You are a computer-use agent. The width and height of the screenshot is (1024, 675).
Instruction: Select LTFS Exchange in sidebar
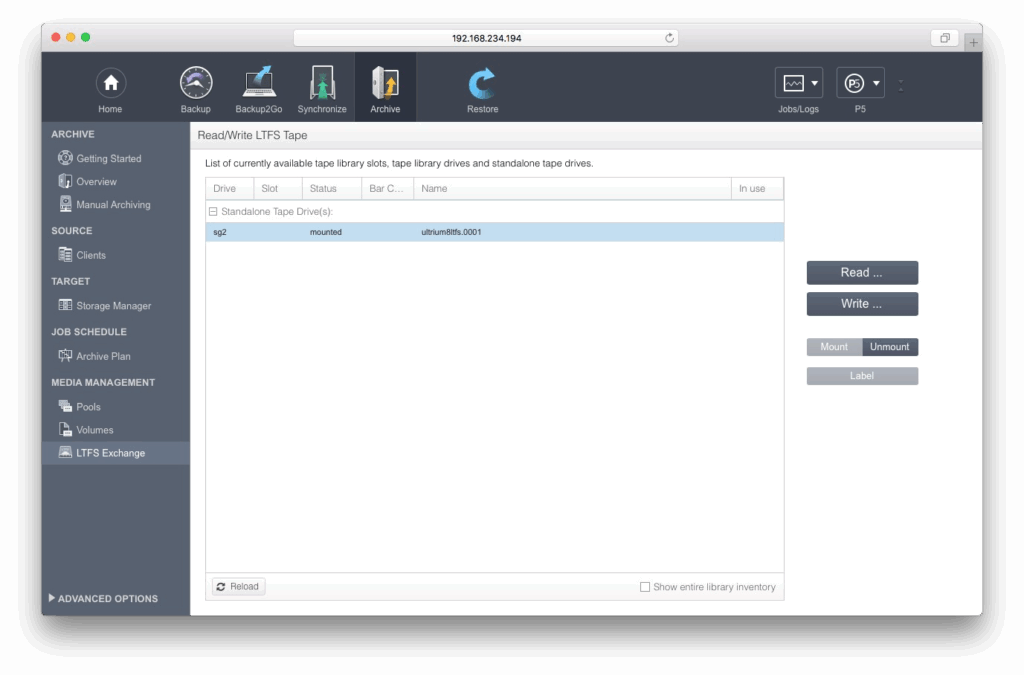point(110,453)
